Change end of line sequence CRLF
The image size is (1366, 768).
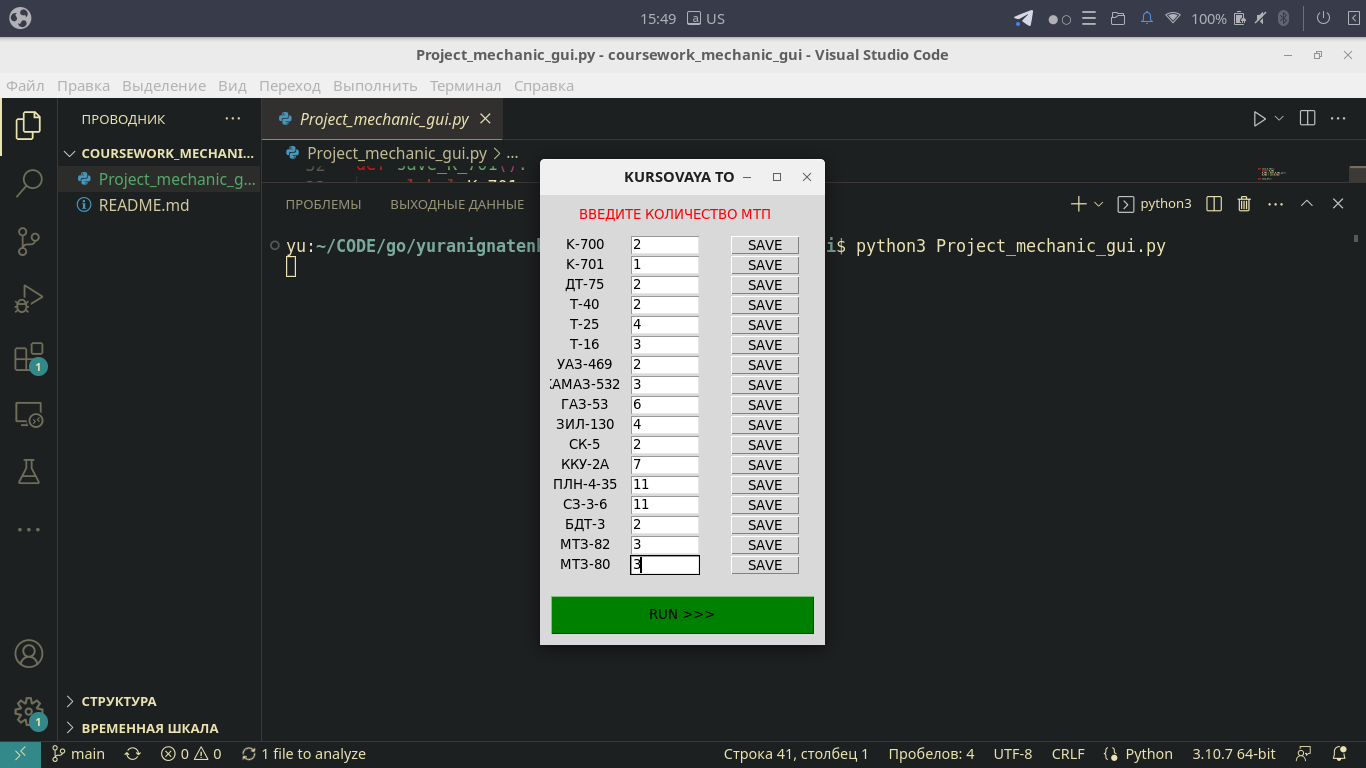(1068, 754)
